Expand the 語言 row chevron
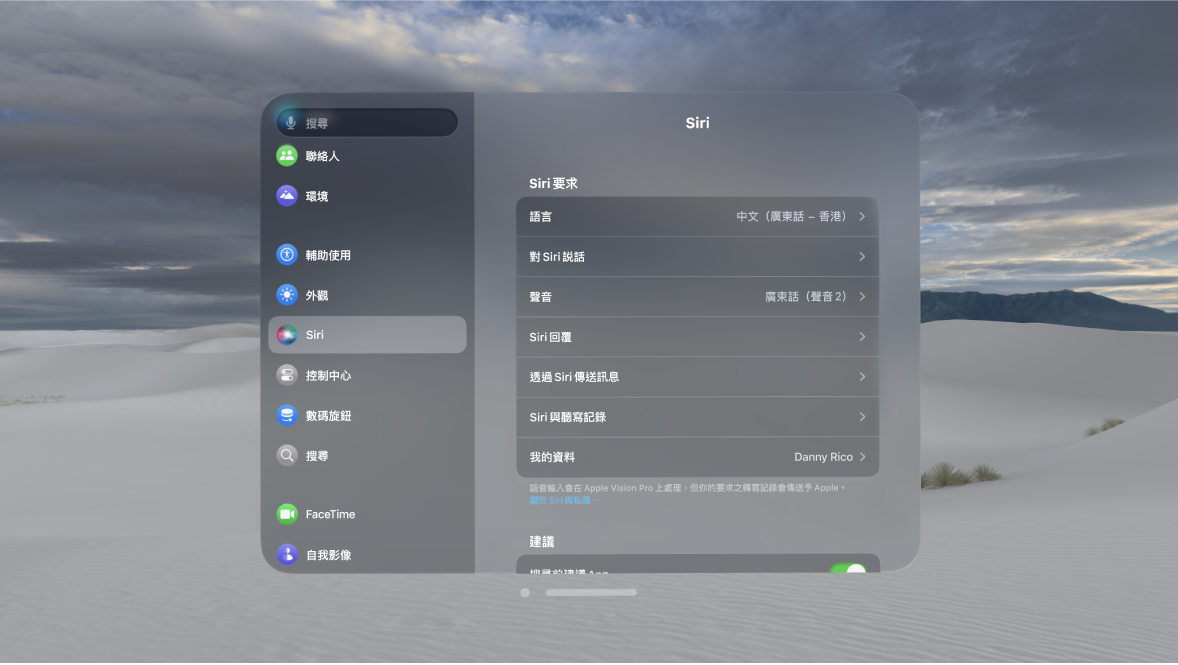 [x=862, y=216]
